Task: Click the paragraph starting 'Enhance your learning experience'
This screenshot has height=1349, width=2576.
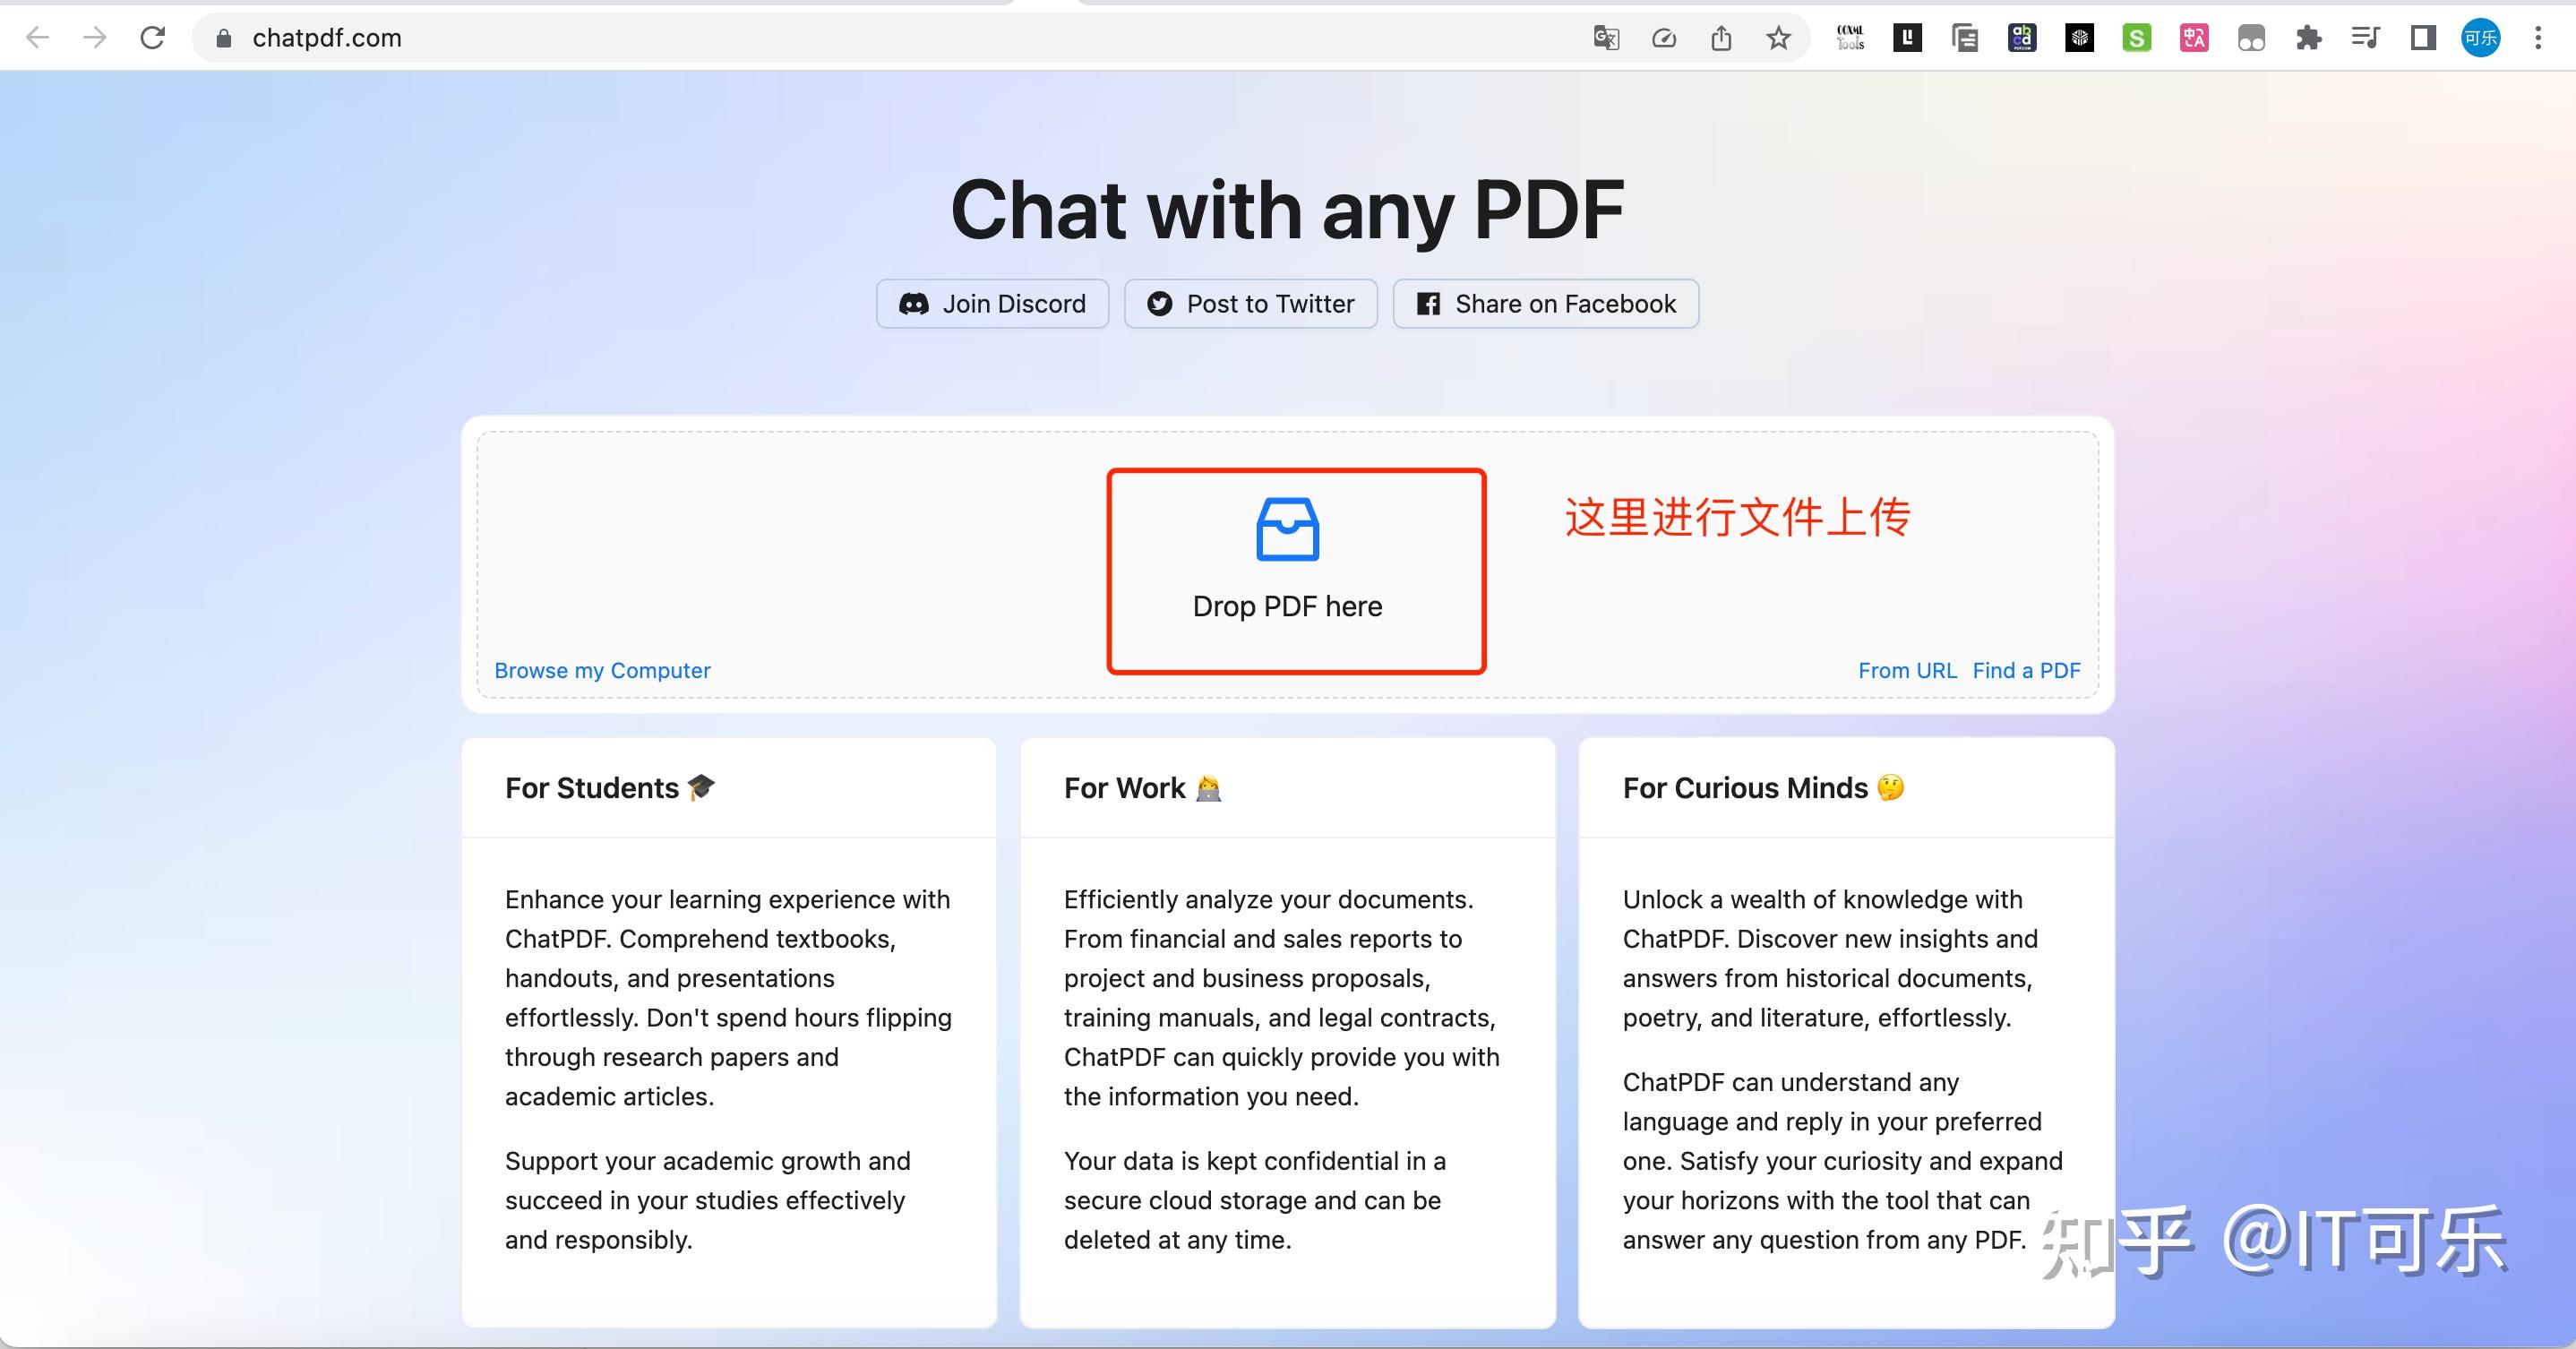Action: pos(728,997)
